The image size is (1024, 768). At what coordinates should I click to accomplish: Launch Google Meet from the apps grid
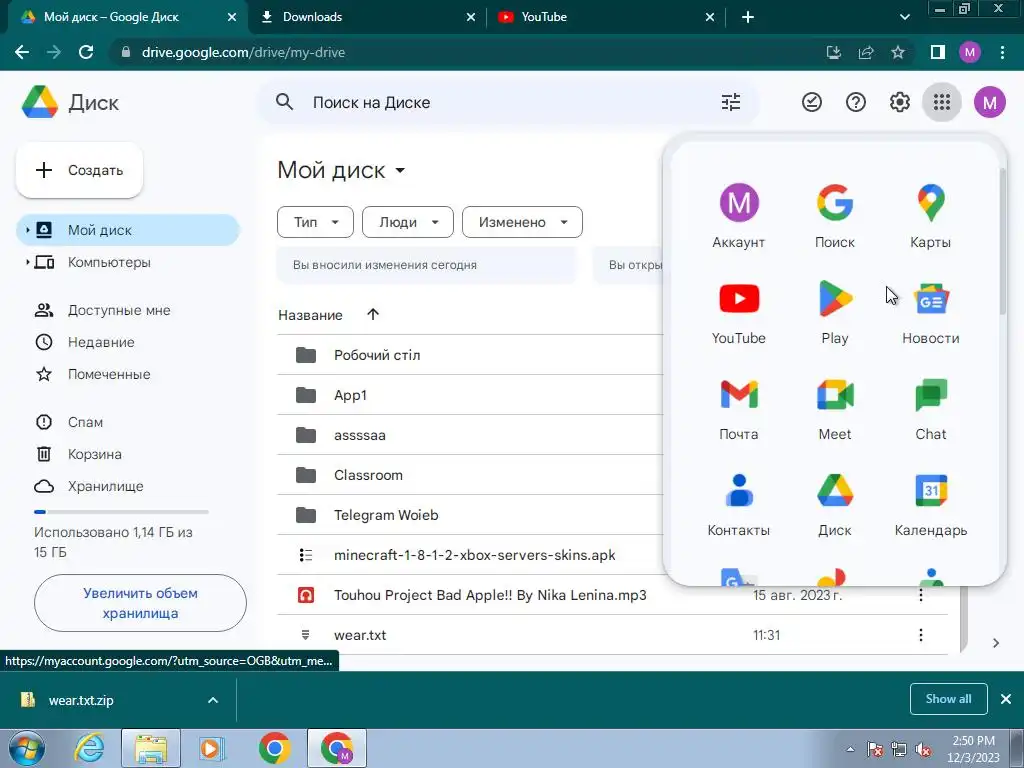coord(835,408)
